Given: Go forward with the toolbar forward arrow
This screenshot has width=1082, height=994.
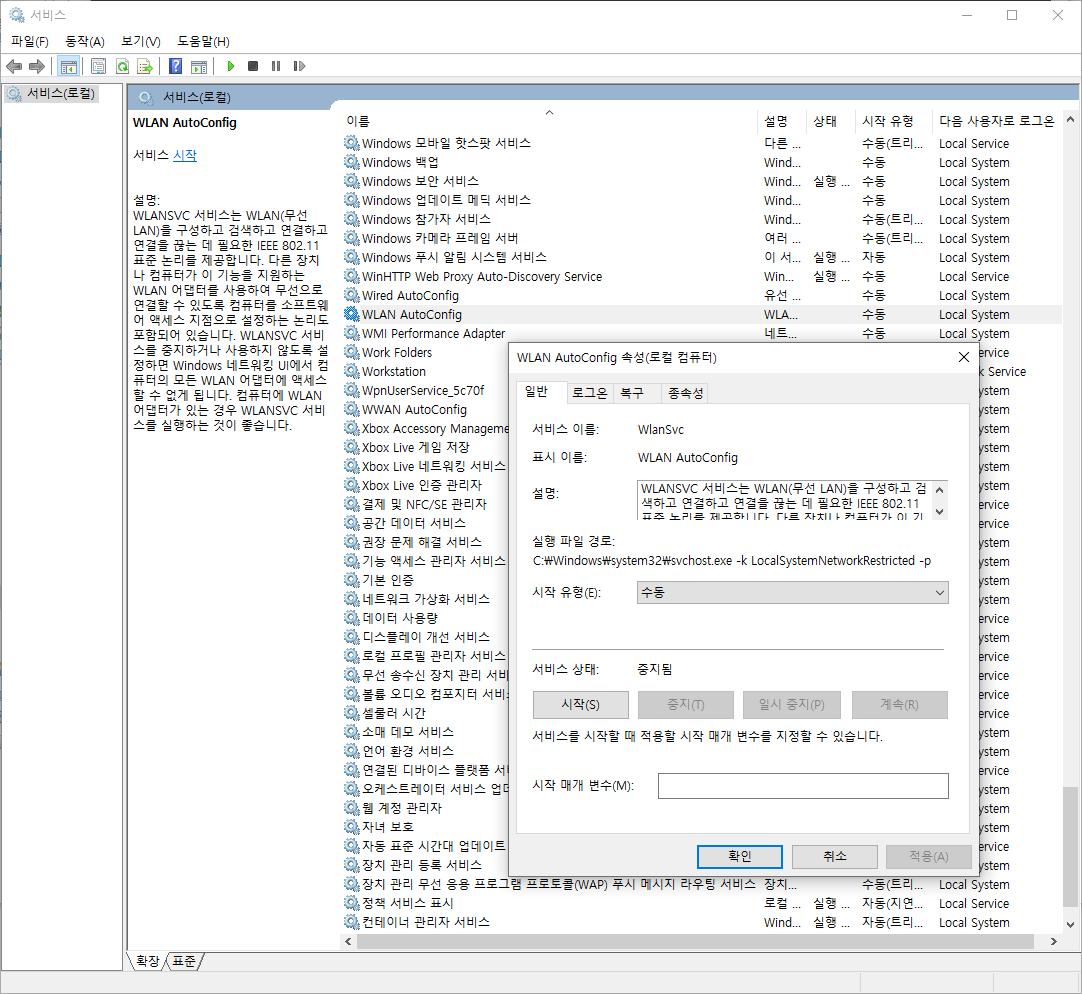Looking at the screenshot, I should [37, 66].
